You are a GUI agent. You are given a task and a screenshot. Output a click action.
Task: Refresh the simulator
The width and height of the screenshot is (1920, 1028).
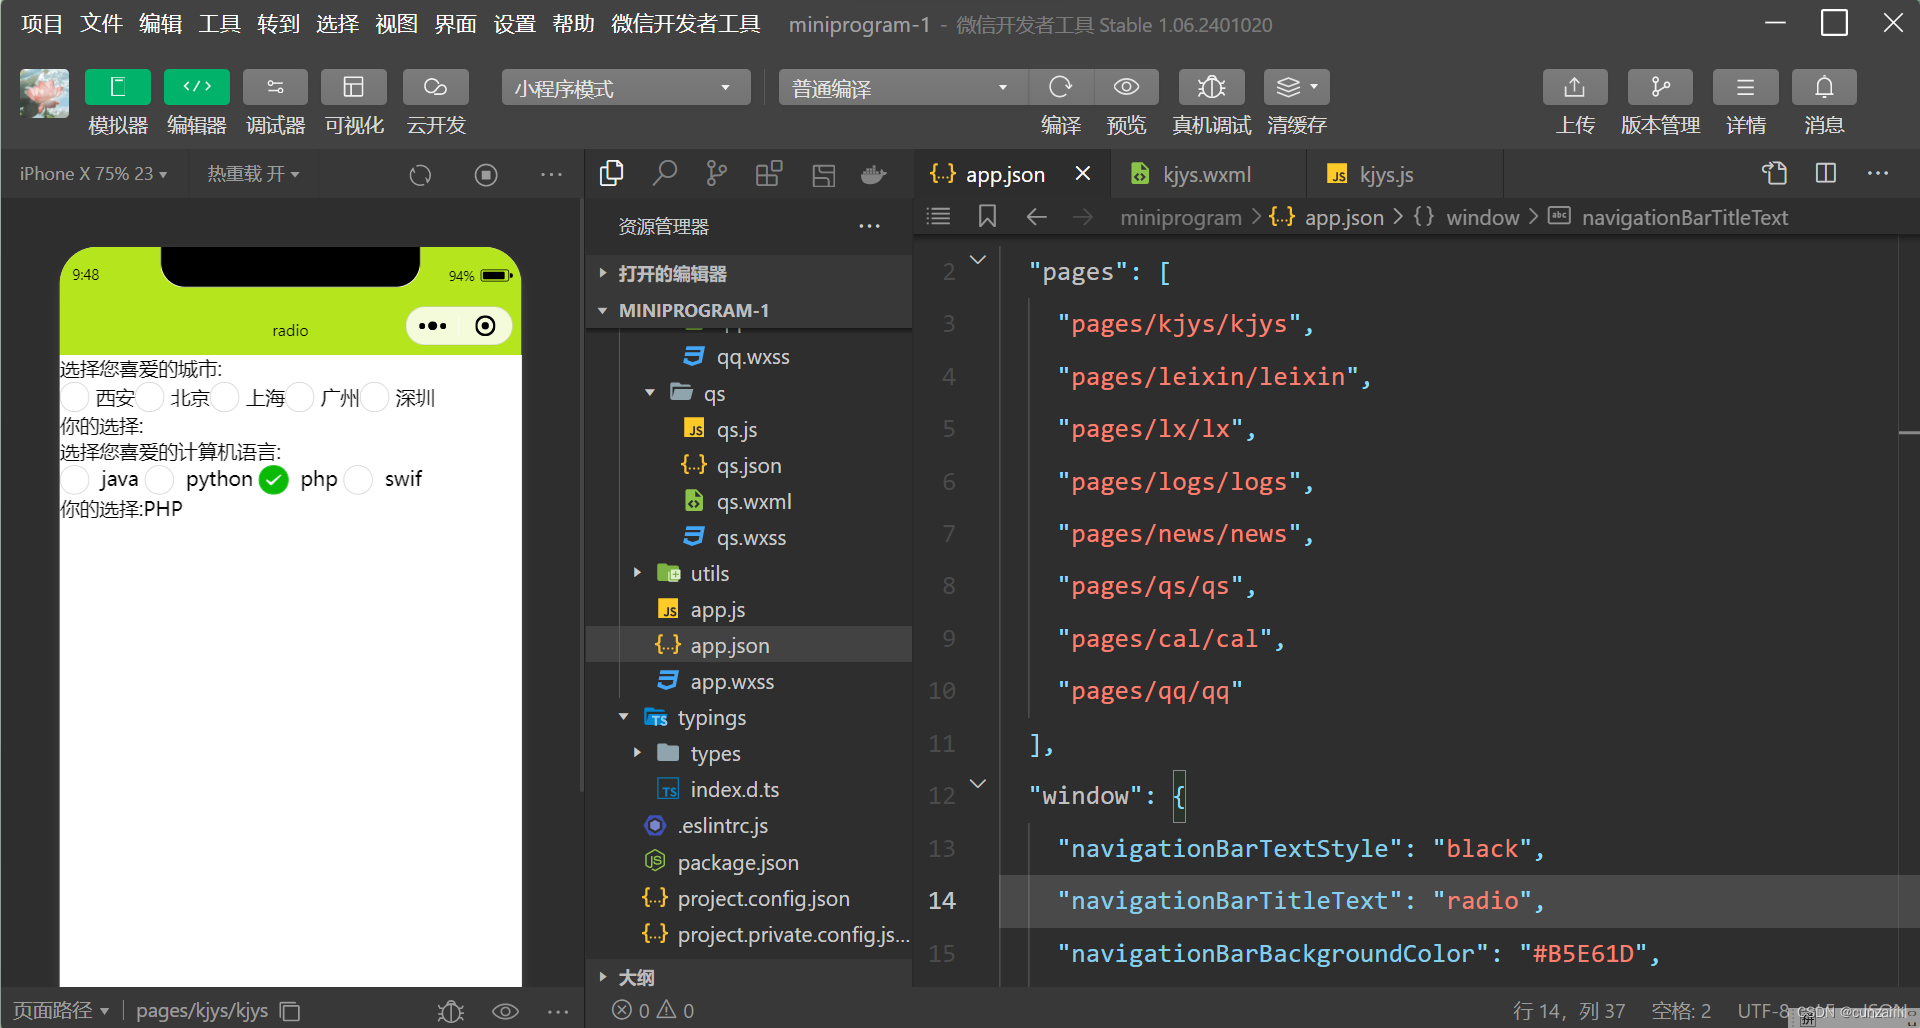click(x=420, y=175)
